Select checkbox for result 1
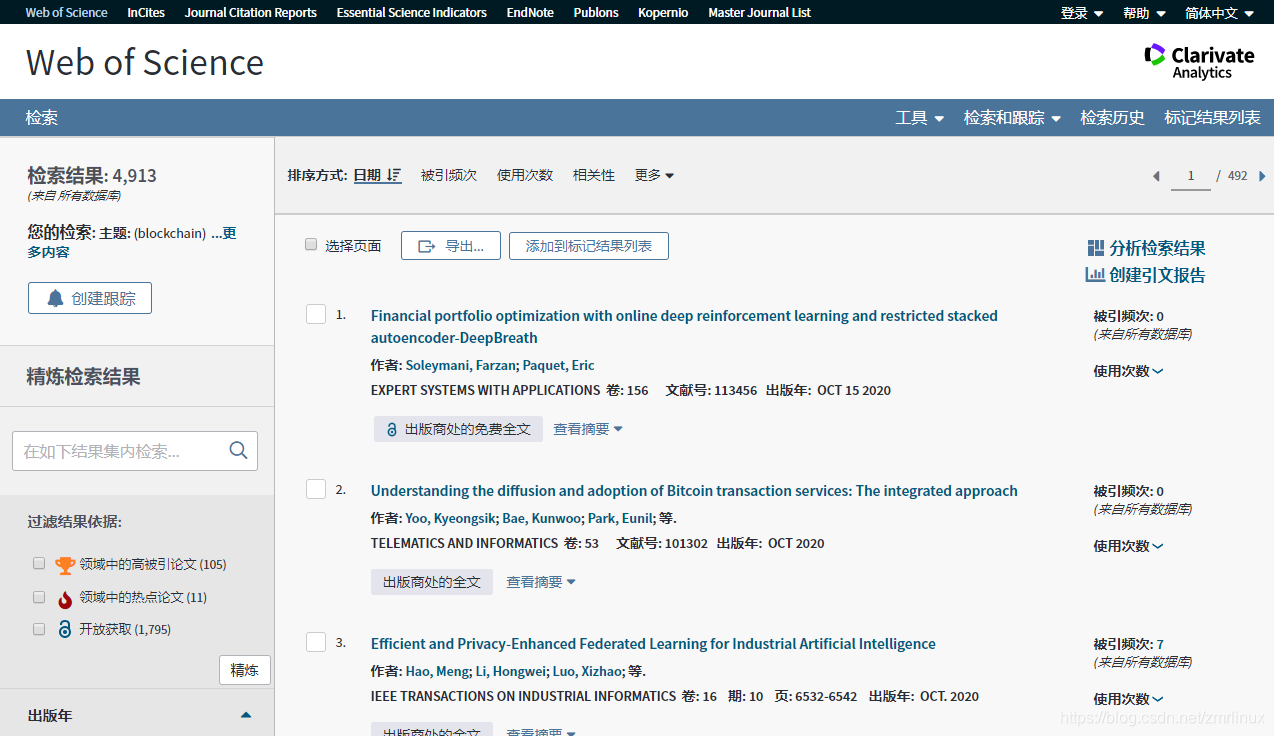Image resolution: width=1274 pixels, height=736 pixels. 316,314
